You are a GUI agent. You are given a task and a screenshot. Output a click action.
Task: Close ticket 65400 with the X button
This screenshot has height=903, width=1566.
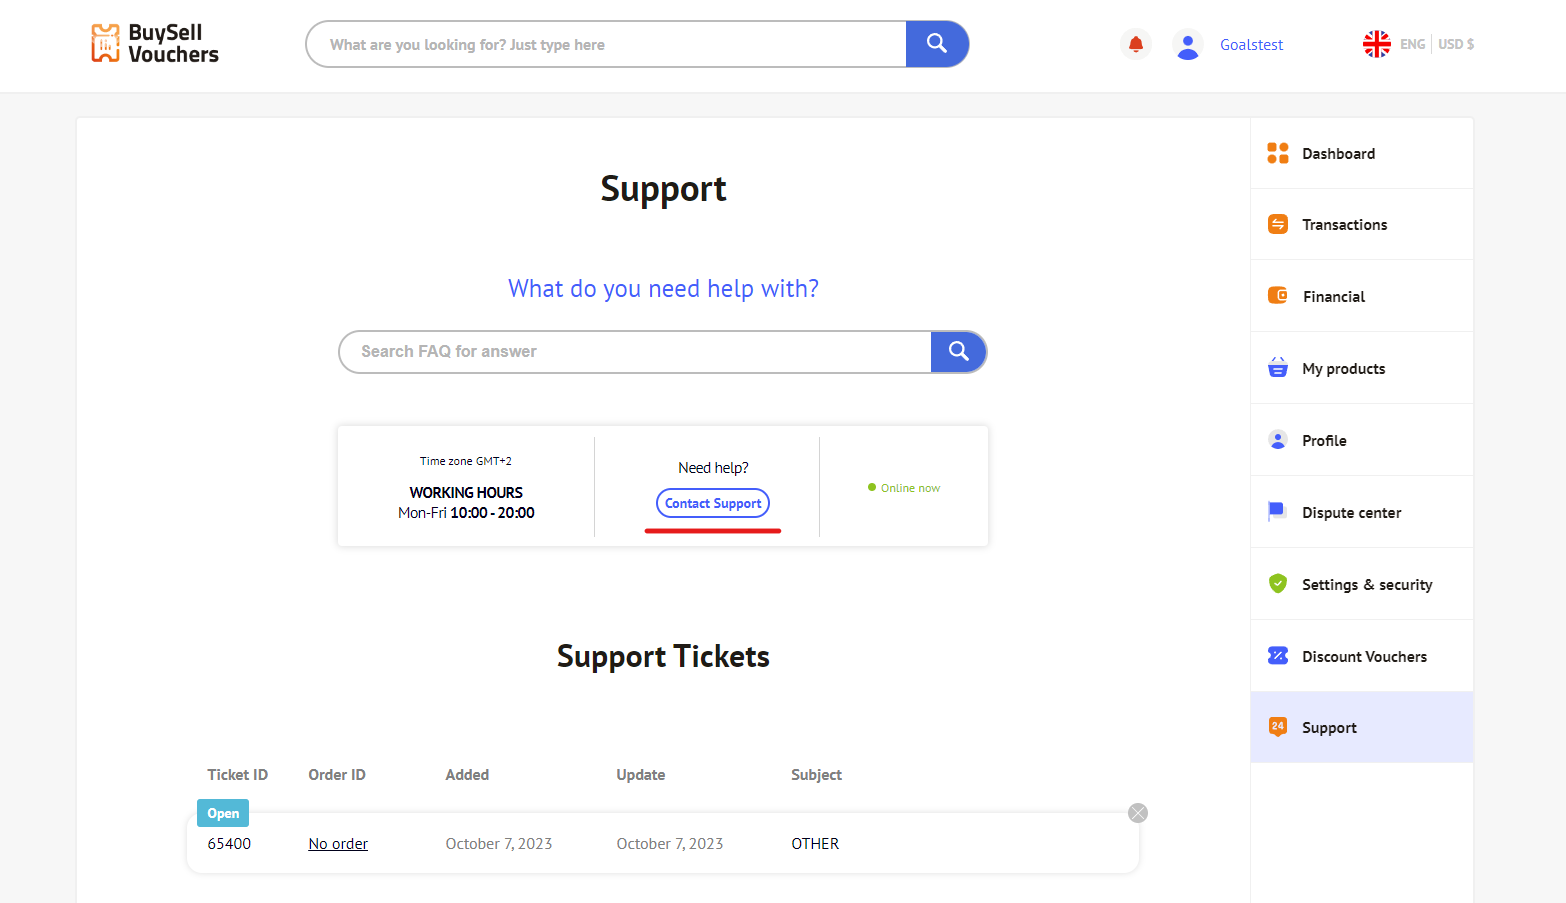(1138, 813)
